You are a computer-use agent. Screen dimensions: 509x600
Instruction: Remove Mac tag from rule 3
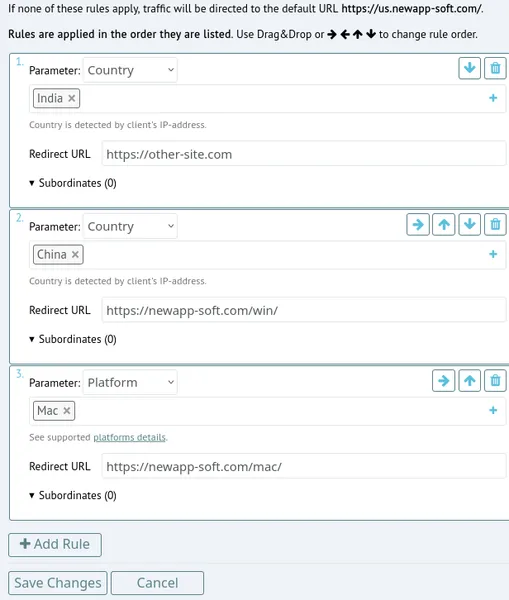(x=67, y=411)
